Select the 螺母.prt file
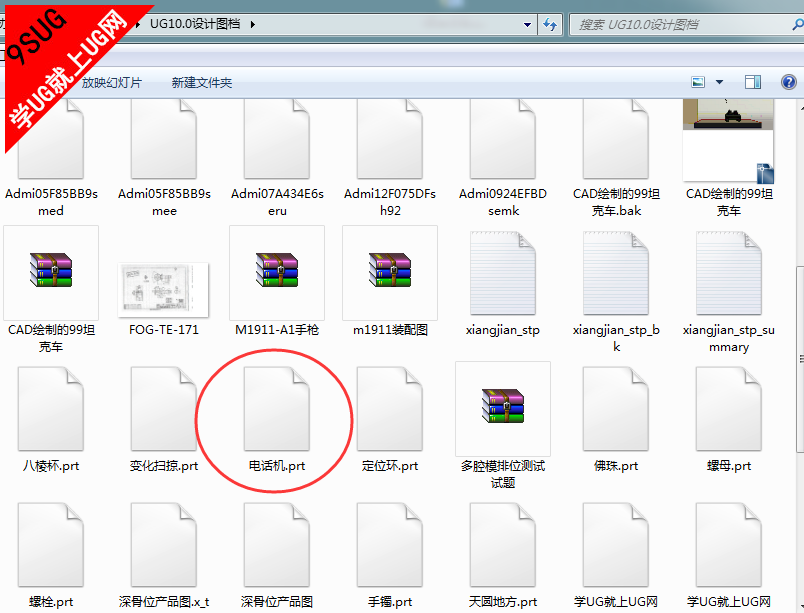 click(729, 409)
